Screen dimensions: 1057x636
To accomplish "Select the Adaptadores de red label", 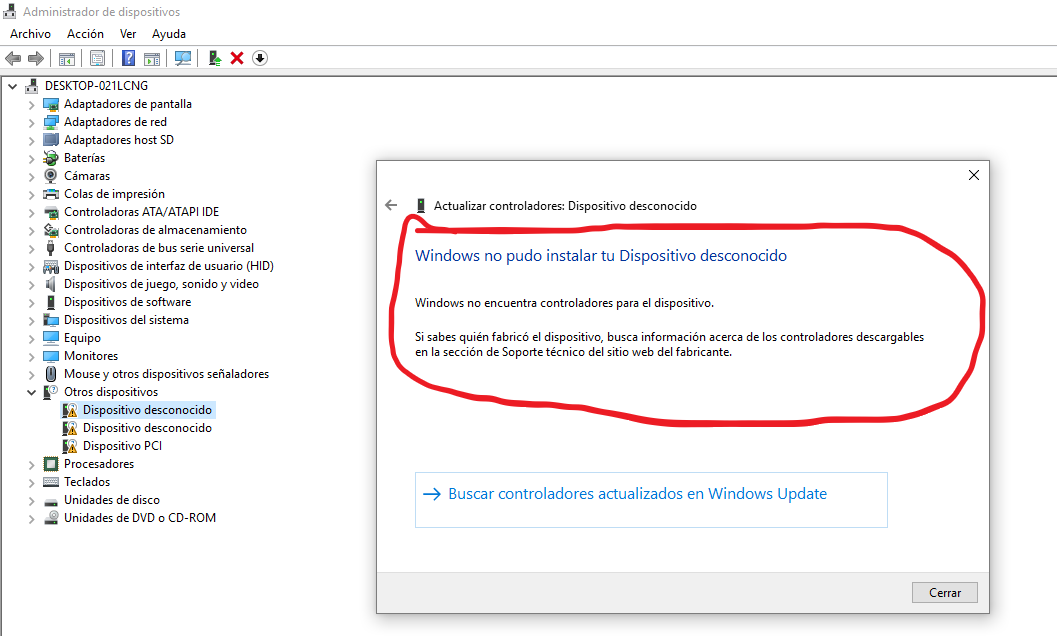I will click(115, 122).
